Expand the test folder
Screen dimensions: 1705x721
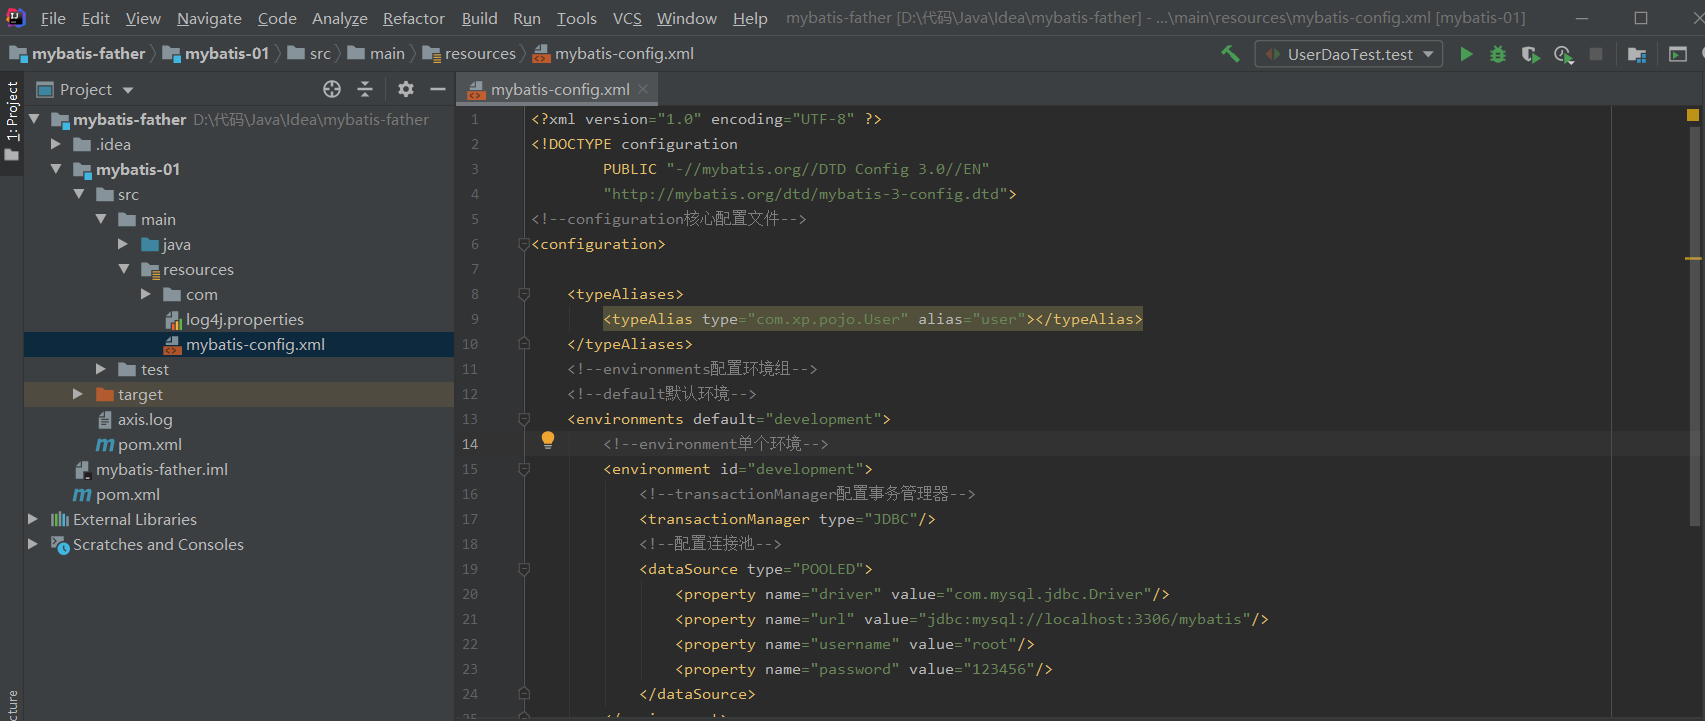point(101,369)
